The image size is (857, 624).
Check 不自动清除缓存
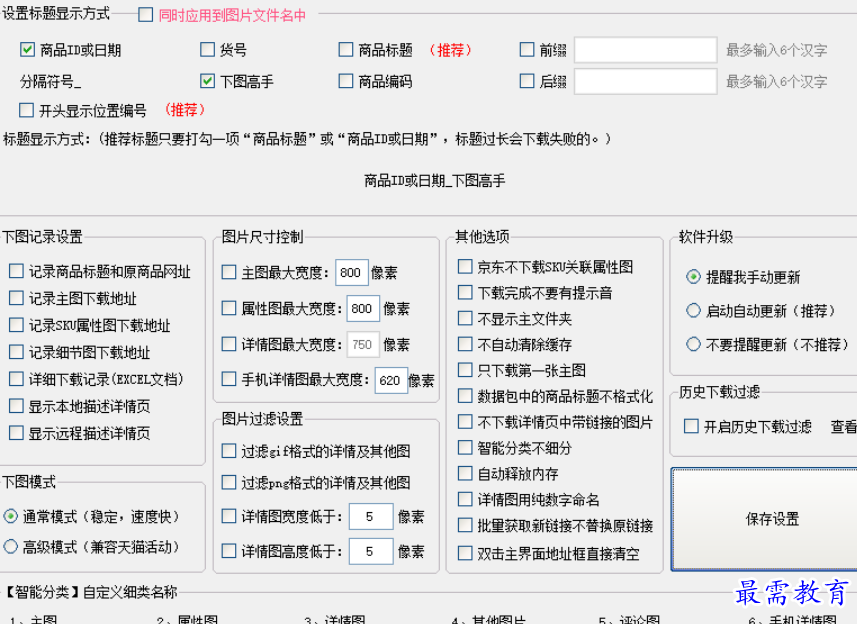click(465, 344)
